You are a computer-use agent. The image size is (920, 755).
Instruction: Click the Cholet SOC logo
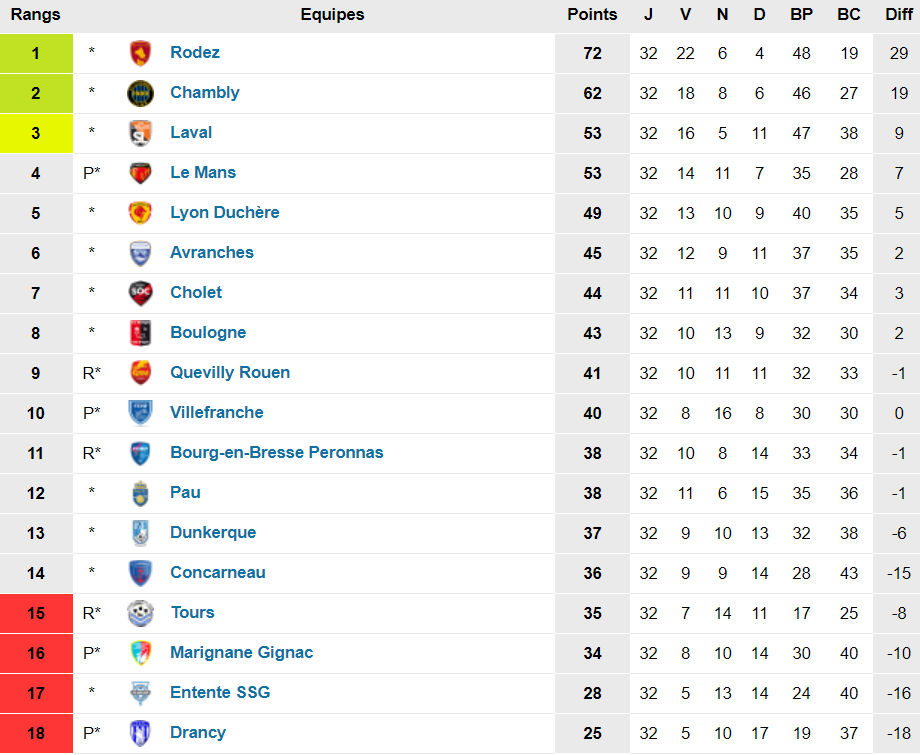click(x=141, y=293)
